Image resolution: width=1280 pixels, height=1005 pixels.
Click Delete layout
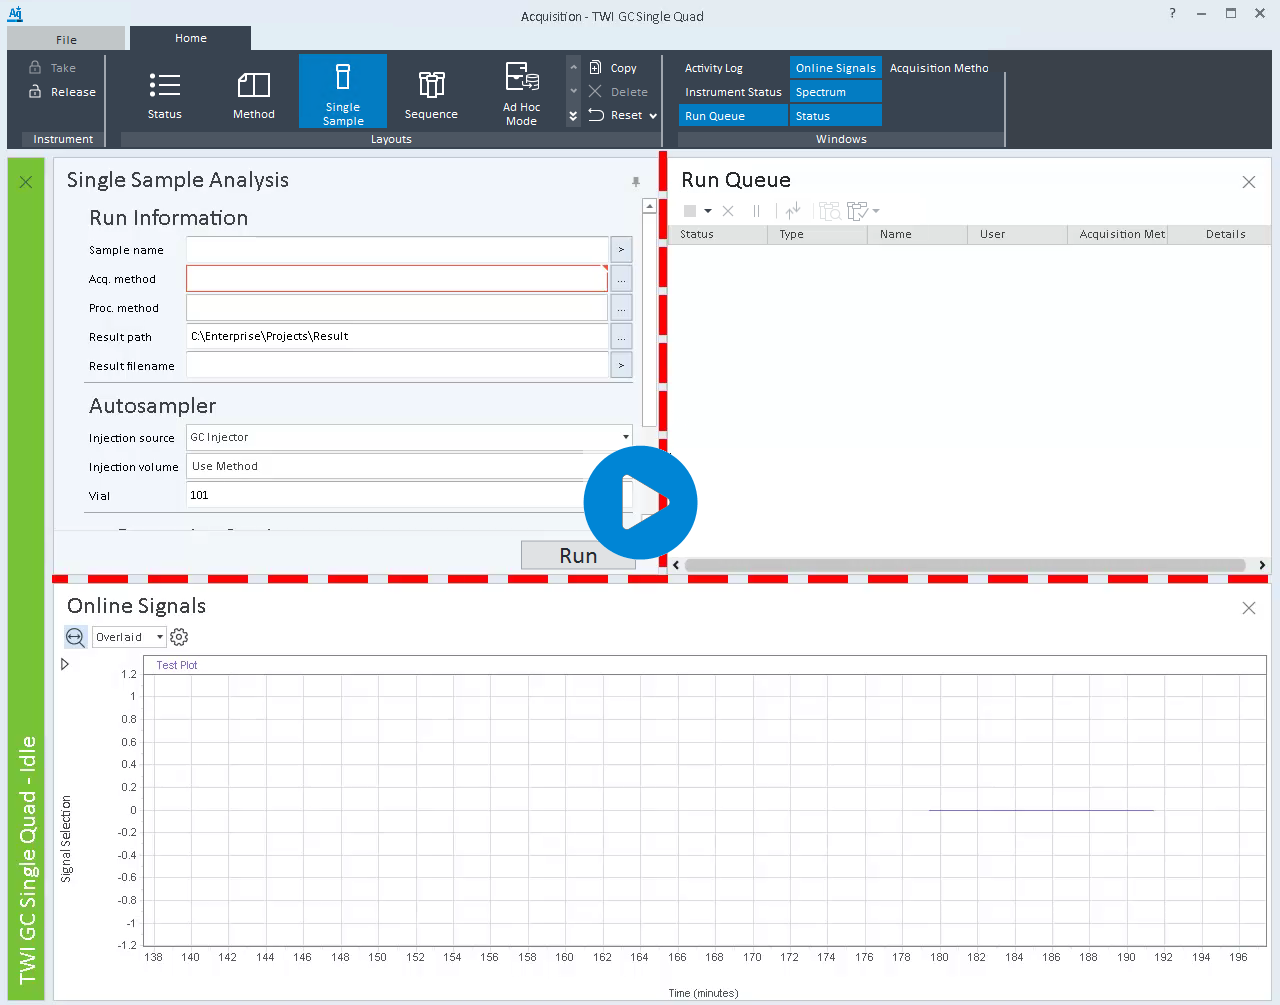pos(618,92)
